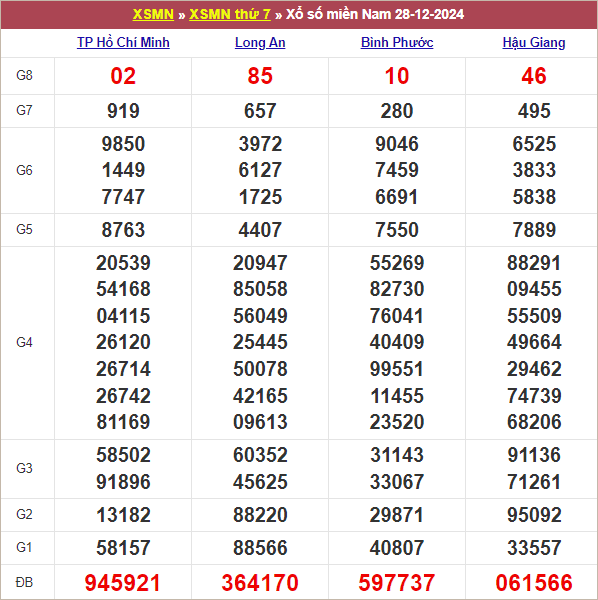The height and width of the screenshot is (600, 598).
Task: Click special prize number 597737
Action: [x=397, y=582]
